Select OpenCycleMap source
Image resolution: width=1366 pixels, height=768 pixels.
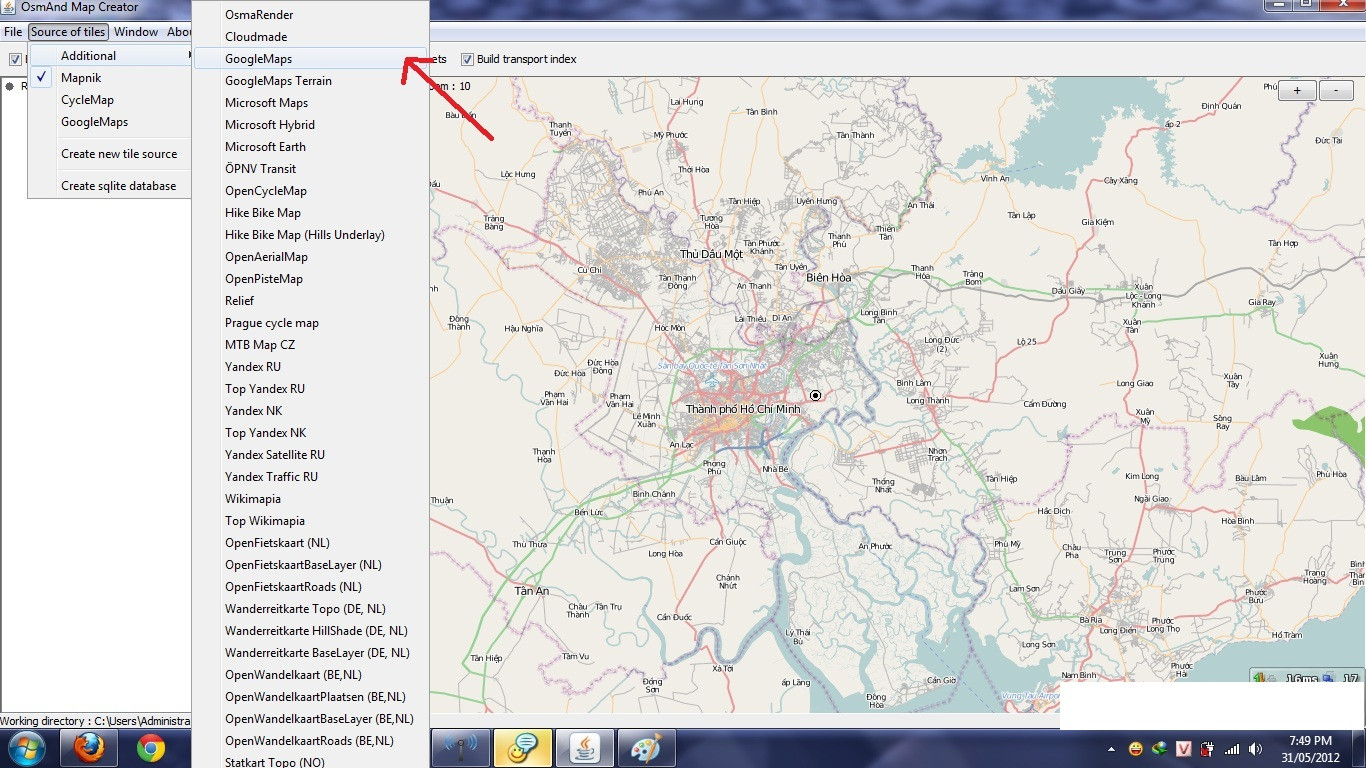pyautogui.click(x=311, y=191)
